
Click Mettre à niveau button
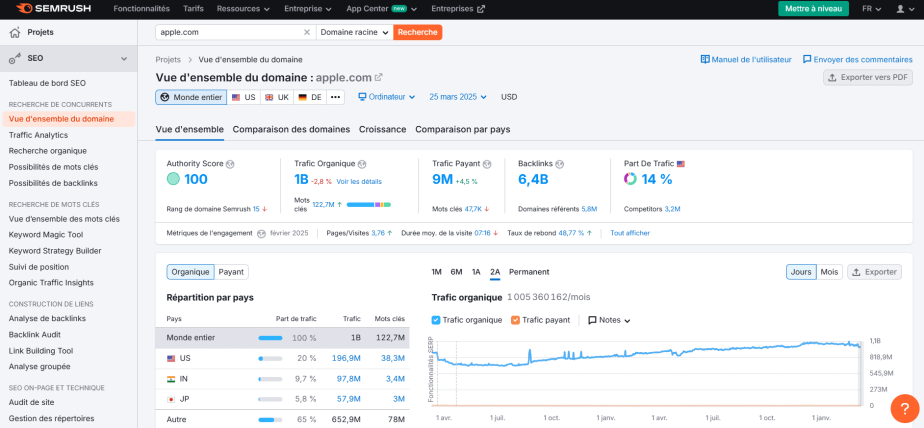pos(813,9)
